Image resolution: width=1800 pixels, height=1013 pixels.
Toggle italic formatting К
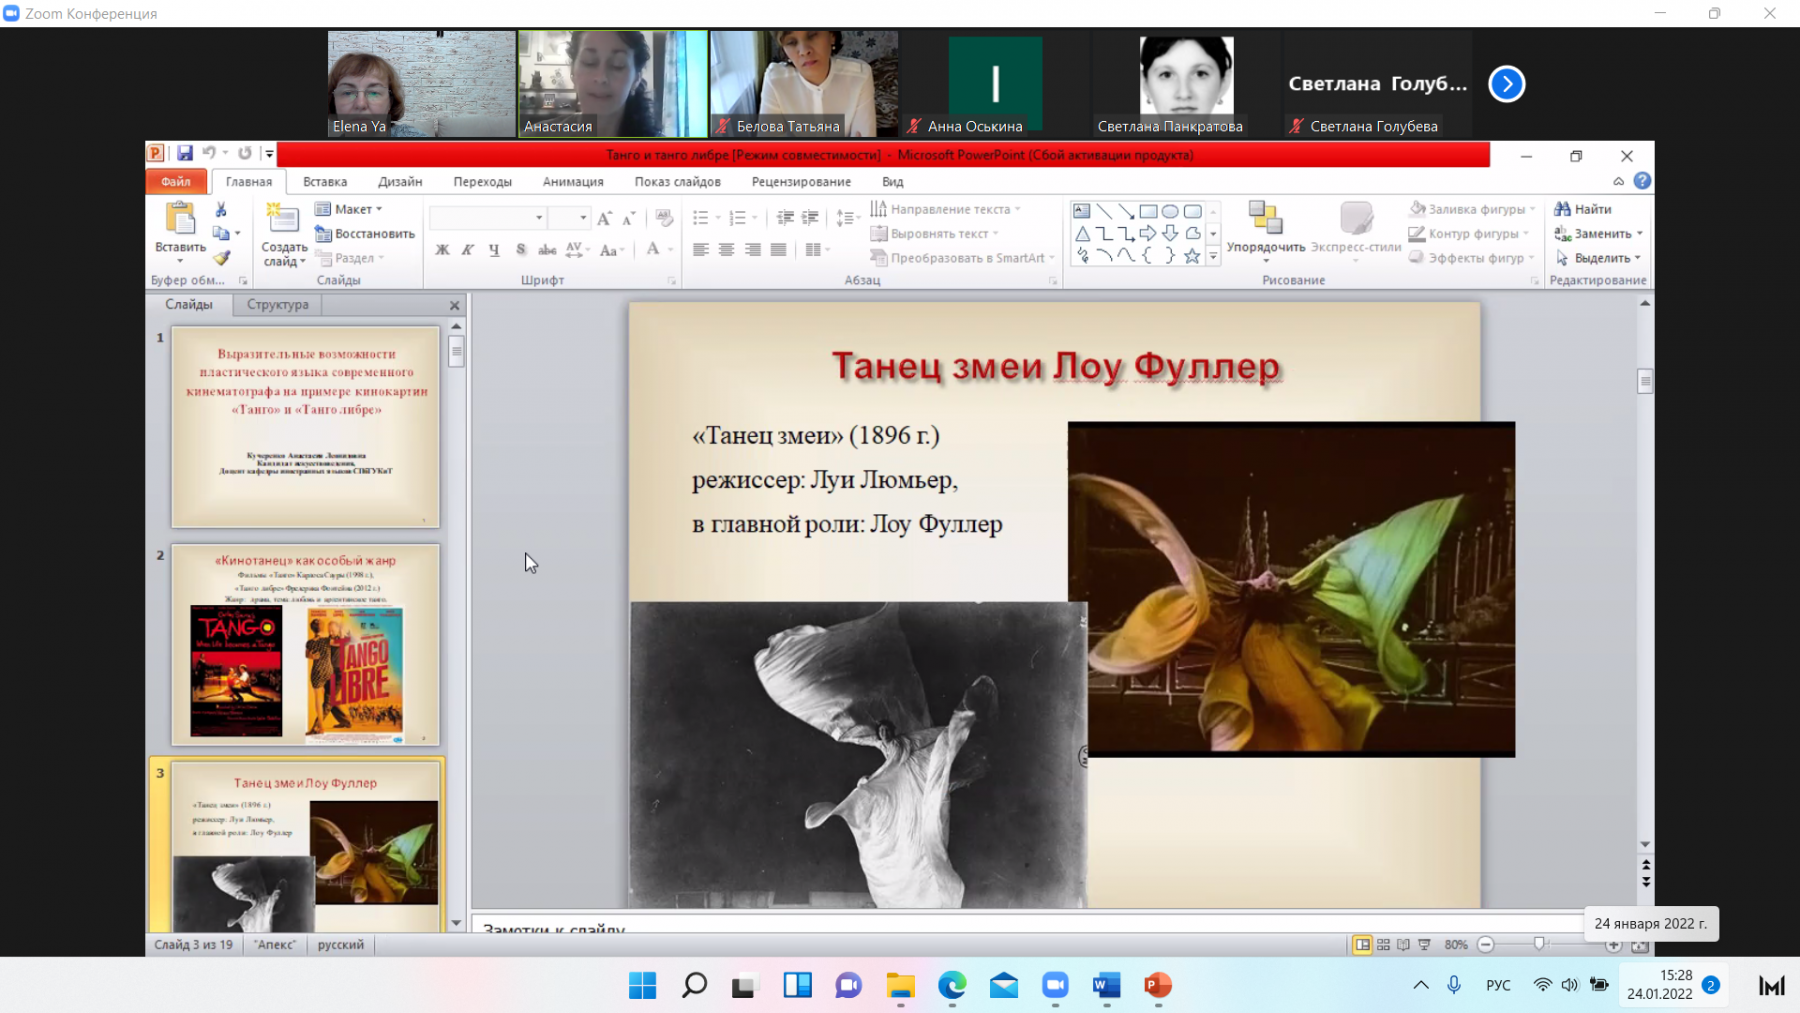[468, 250]
